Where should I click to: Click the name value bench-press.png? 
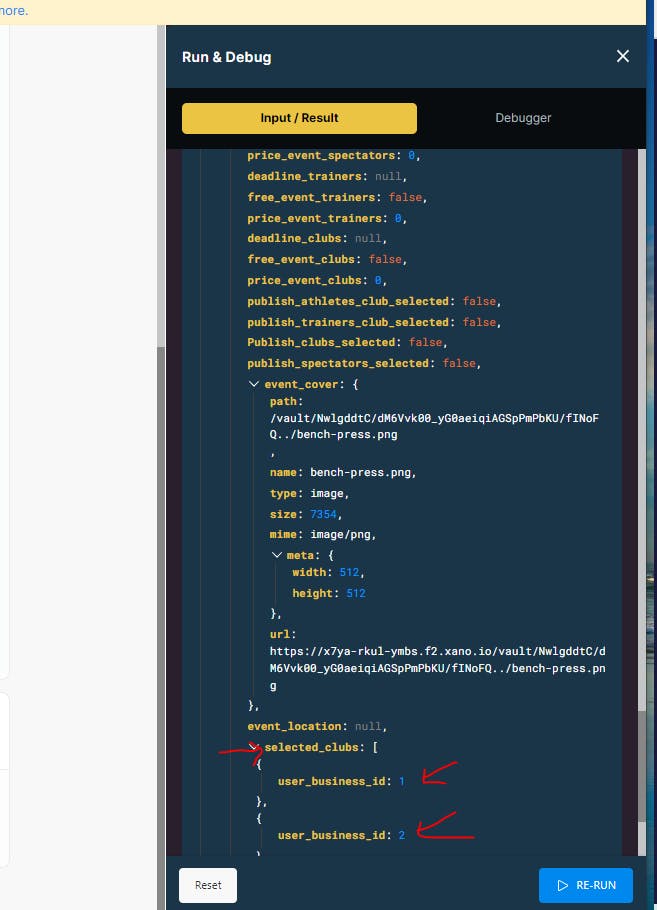click(361, 472)
